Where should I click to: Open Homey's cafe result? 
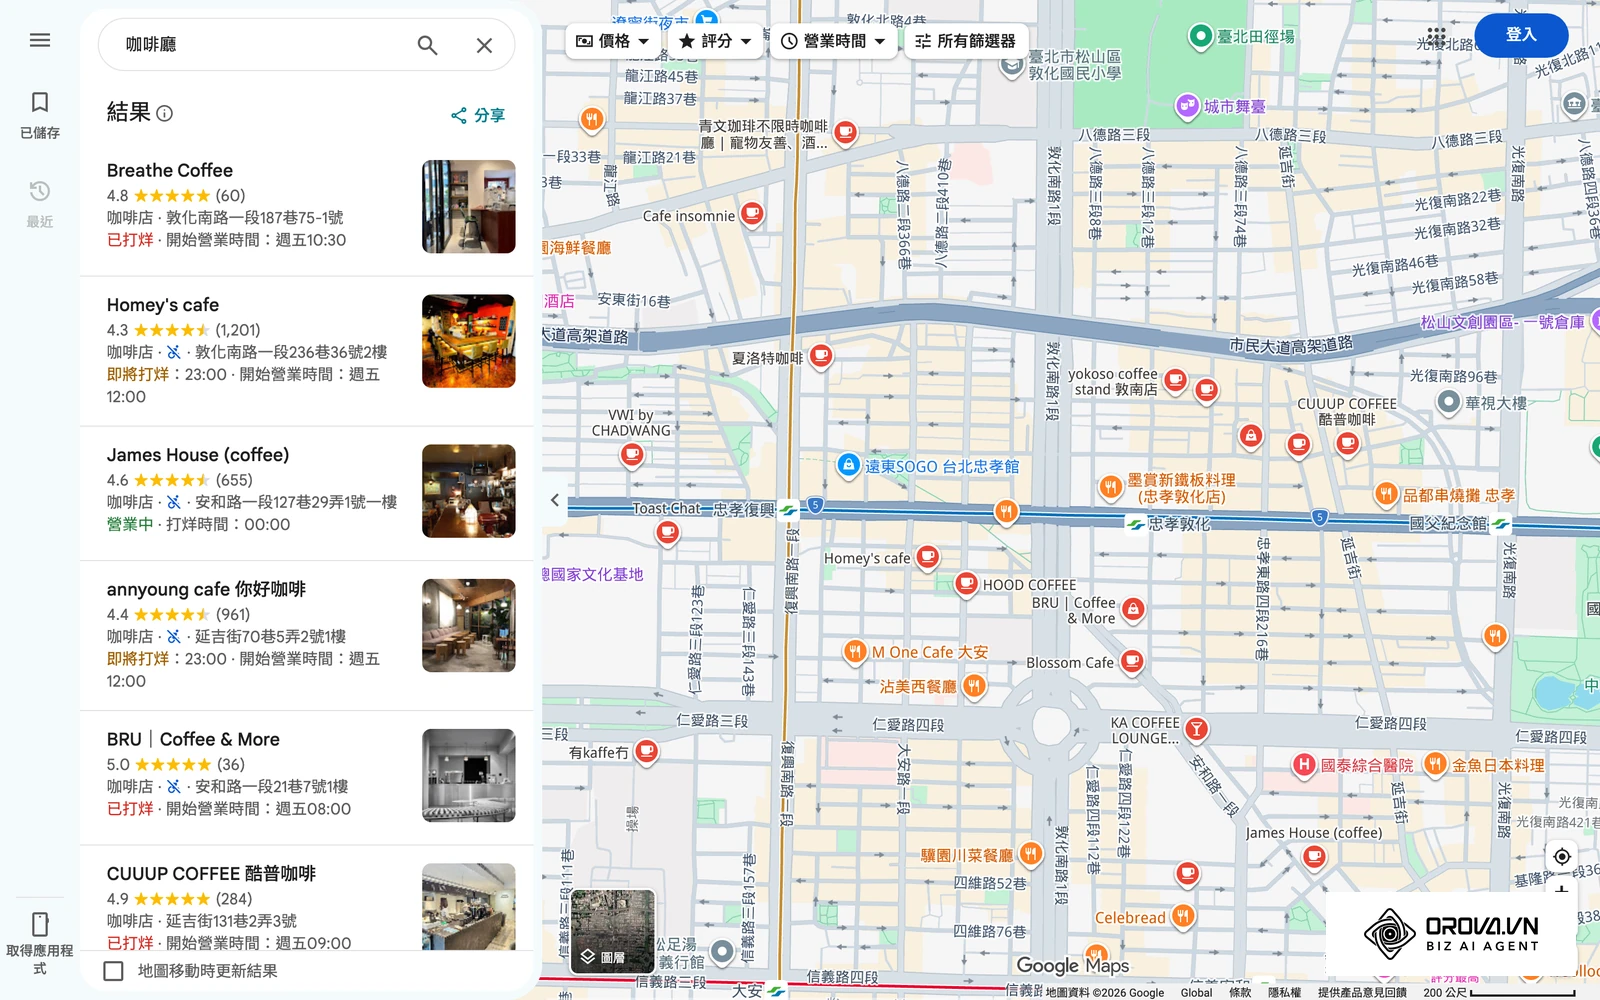pos(308,351)
